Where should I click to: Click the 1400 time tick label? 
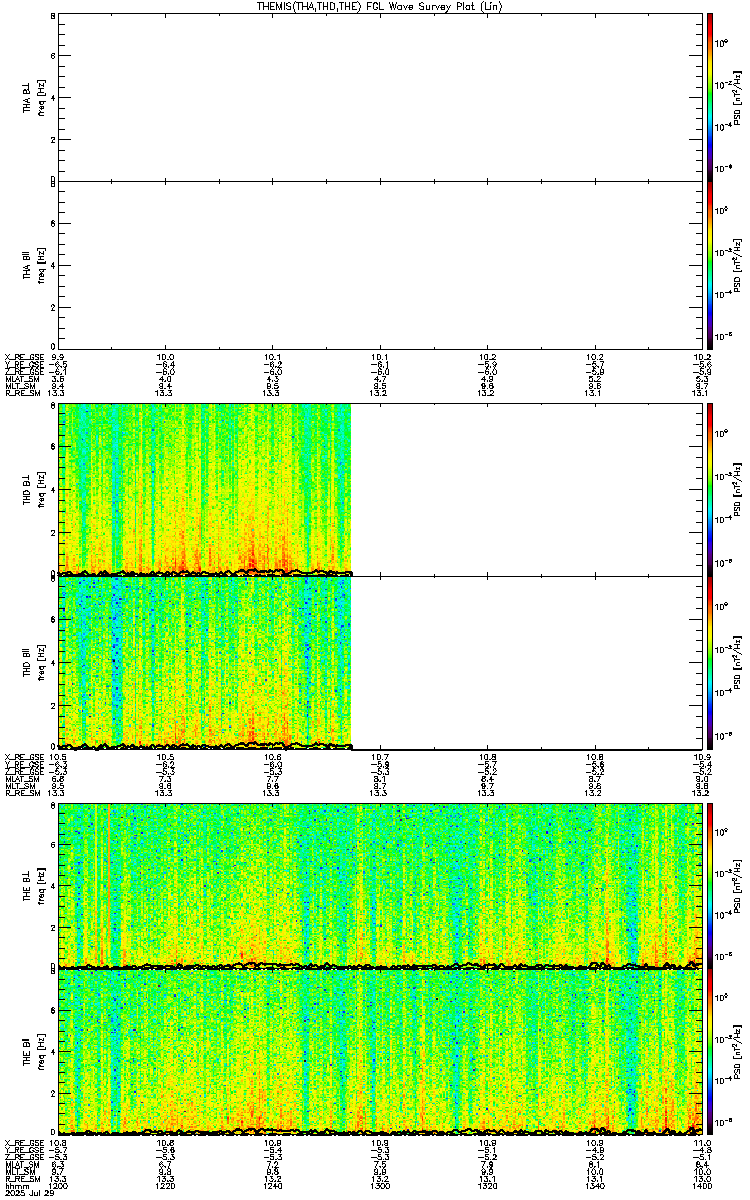click(x=701, y=1185)
